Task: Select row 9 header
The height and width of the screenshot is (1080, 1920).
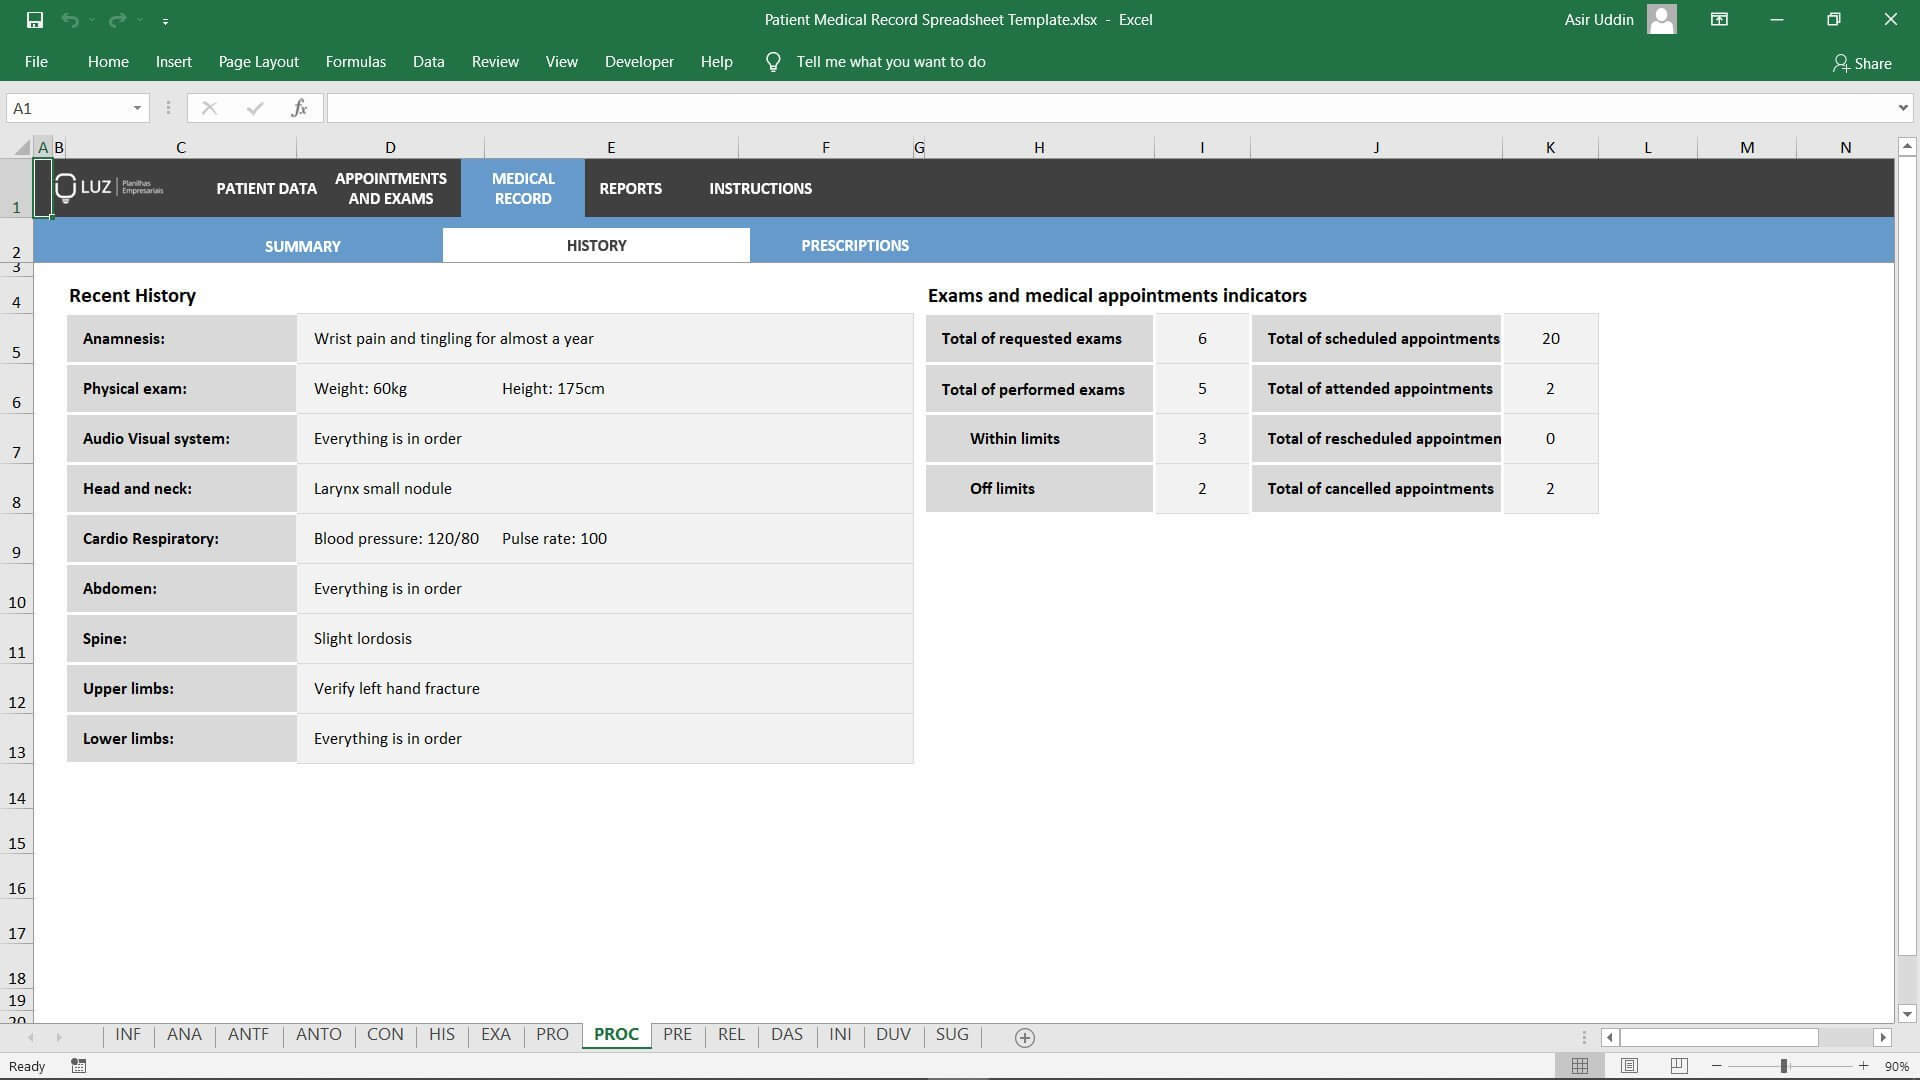Action: [17, 539]
